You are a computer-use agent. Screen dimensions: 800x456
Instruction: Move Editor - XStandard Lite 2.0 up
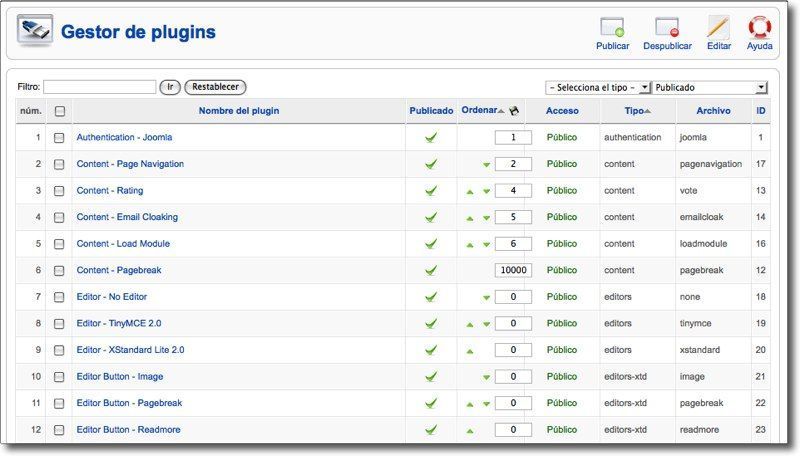470,351
